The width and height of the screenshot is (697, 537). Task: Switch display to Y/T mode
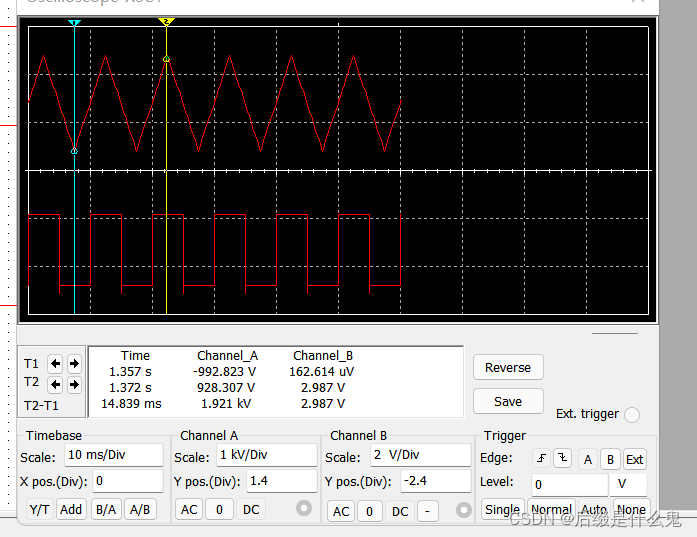[39, 509]
